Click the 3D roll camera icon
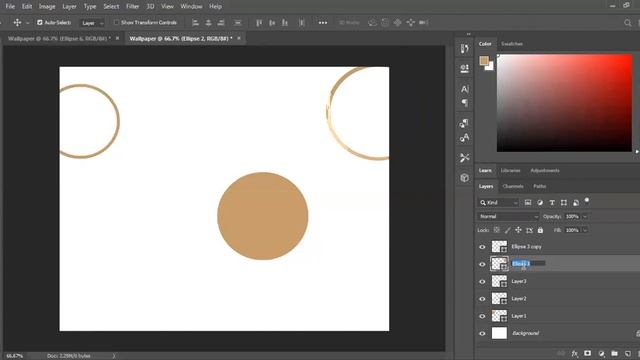The height and width of the screenshot is (360, 640). (385, 22)
